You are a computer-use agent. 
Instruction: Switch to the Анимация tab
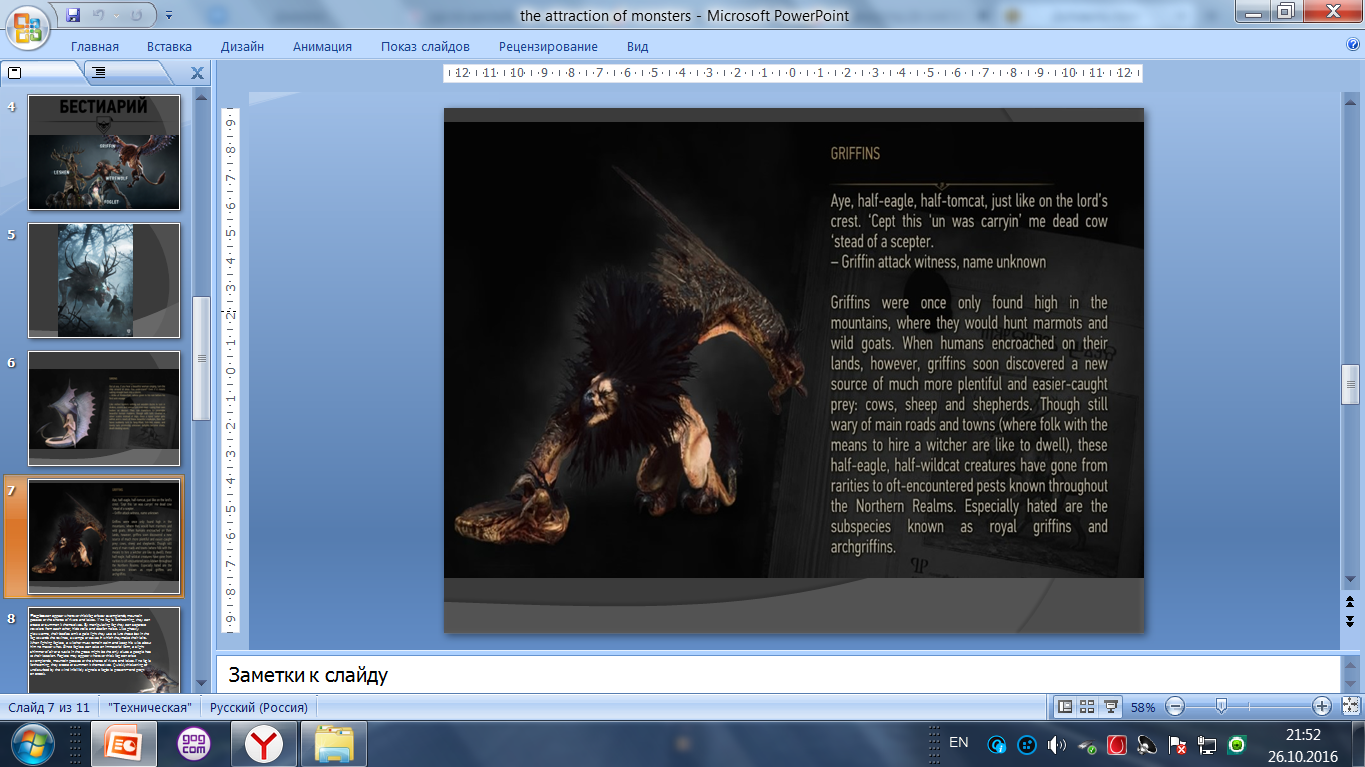322,47
